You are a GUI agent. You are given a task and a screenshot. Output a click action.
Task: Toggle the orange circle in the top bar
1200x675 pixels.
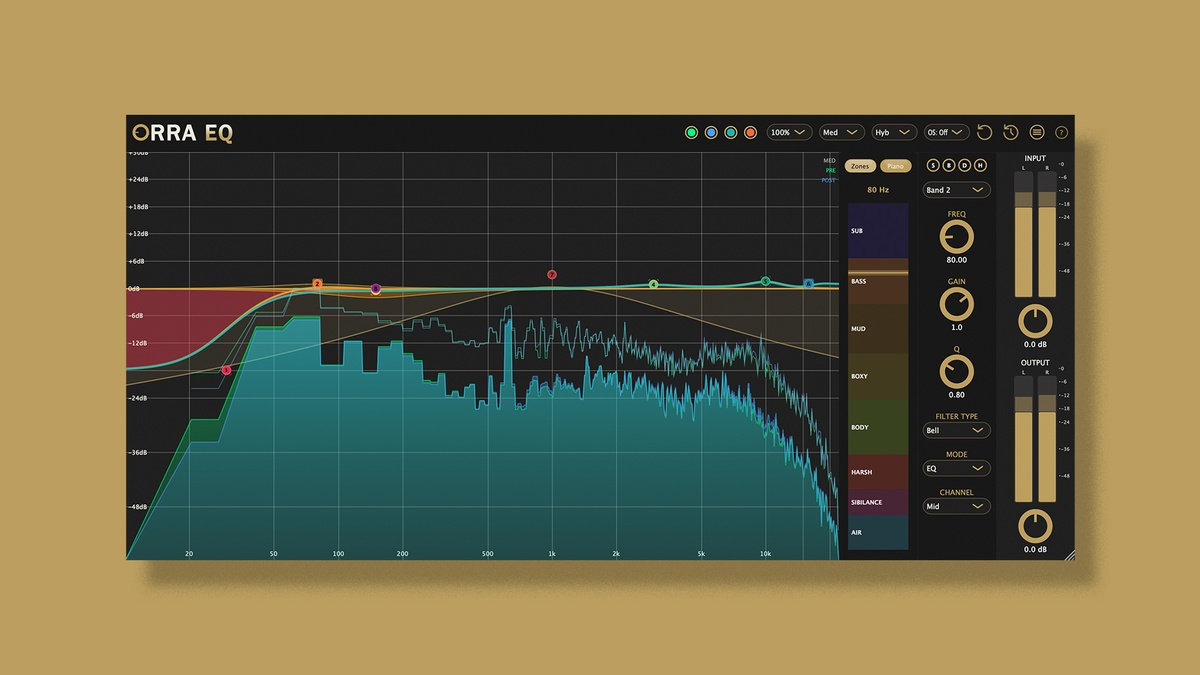[751, 132]
